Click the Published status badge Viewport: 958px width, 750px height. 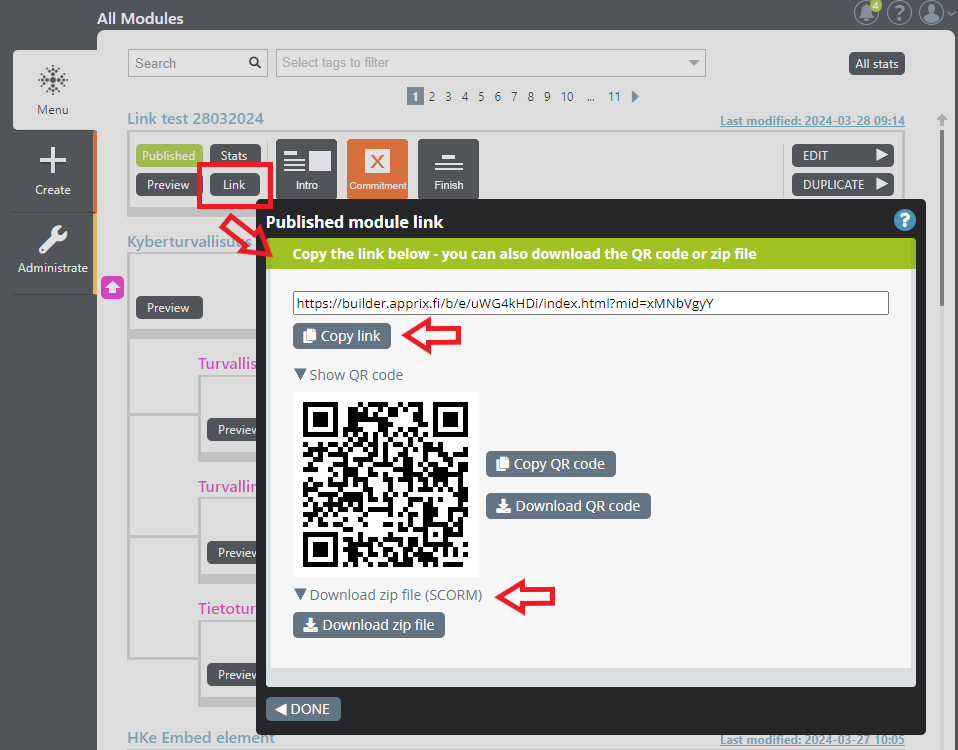pyautogui.click(x=169, y=156)
